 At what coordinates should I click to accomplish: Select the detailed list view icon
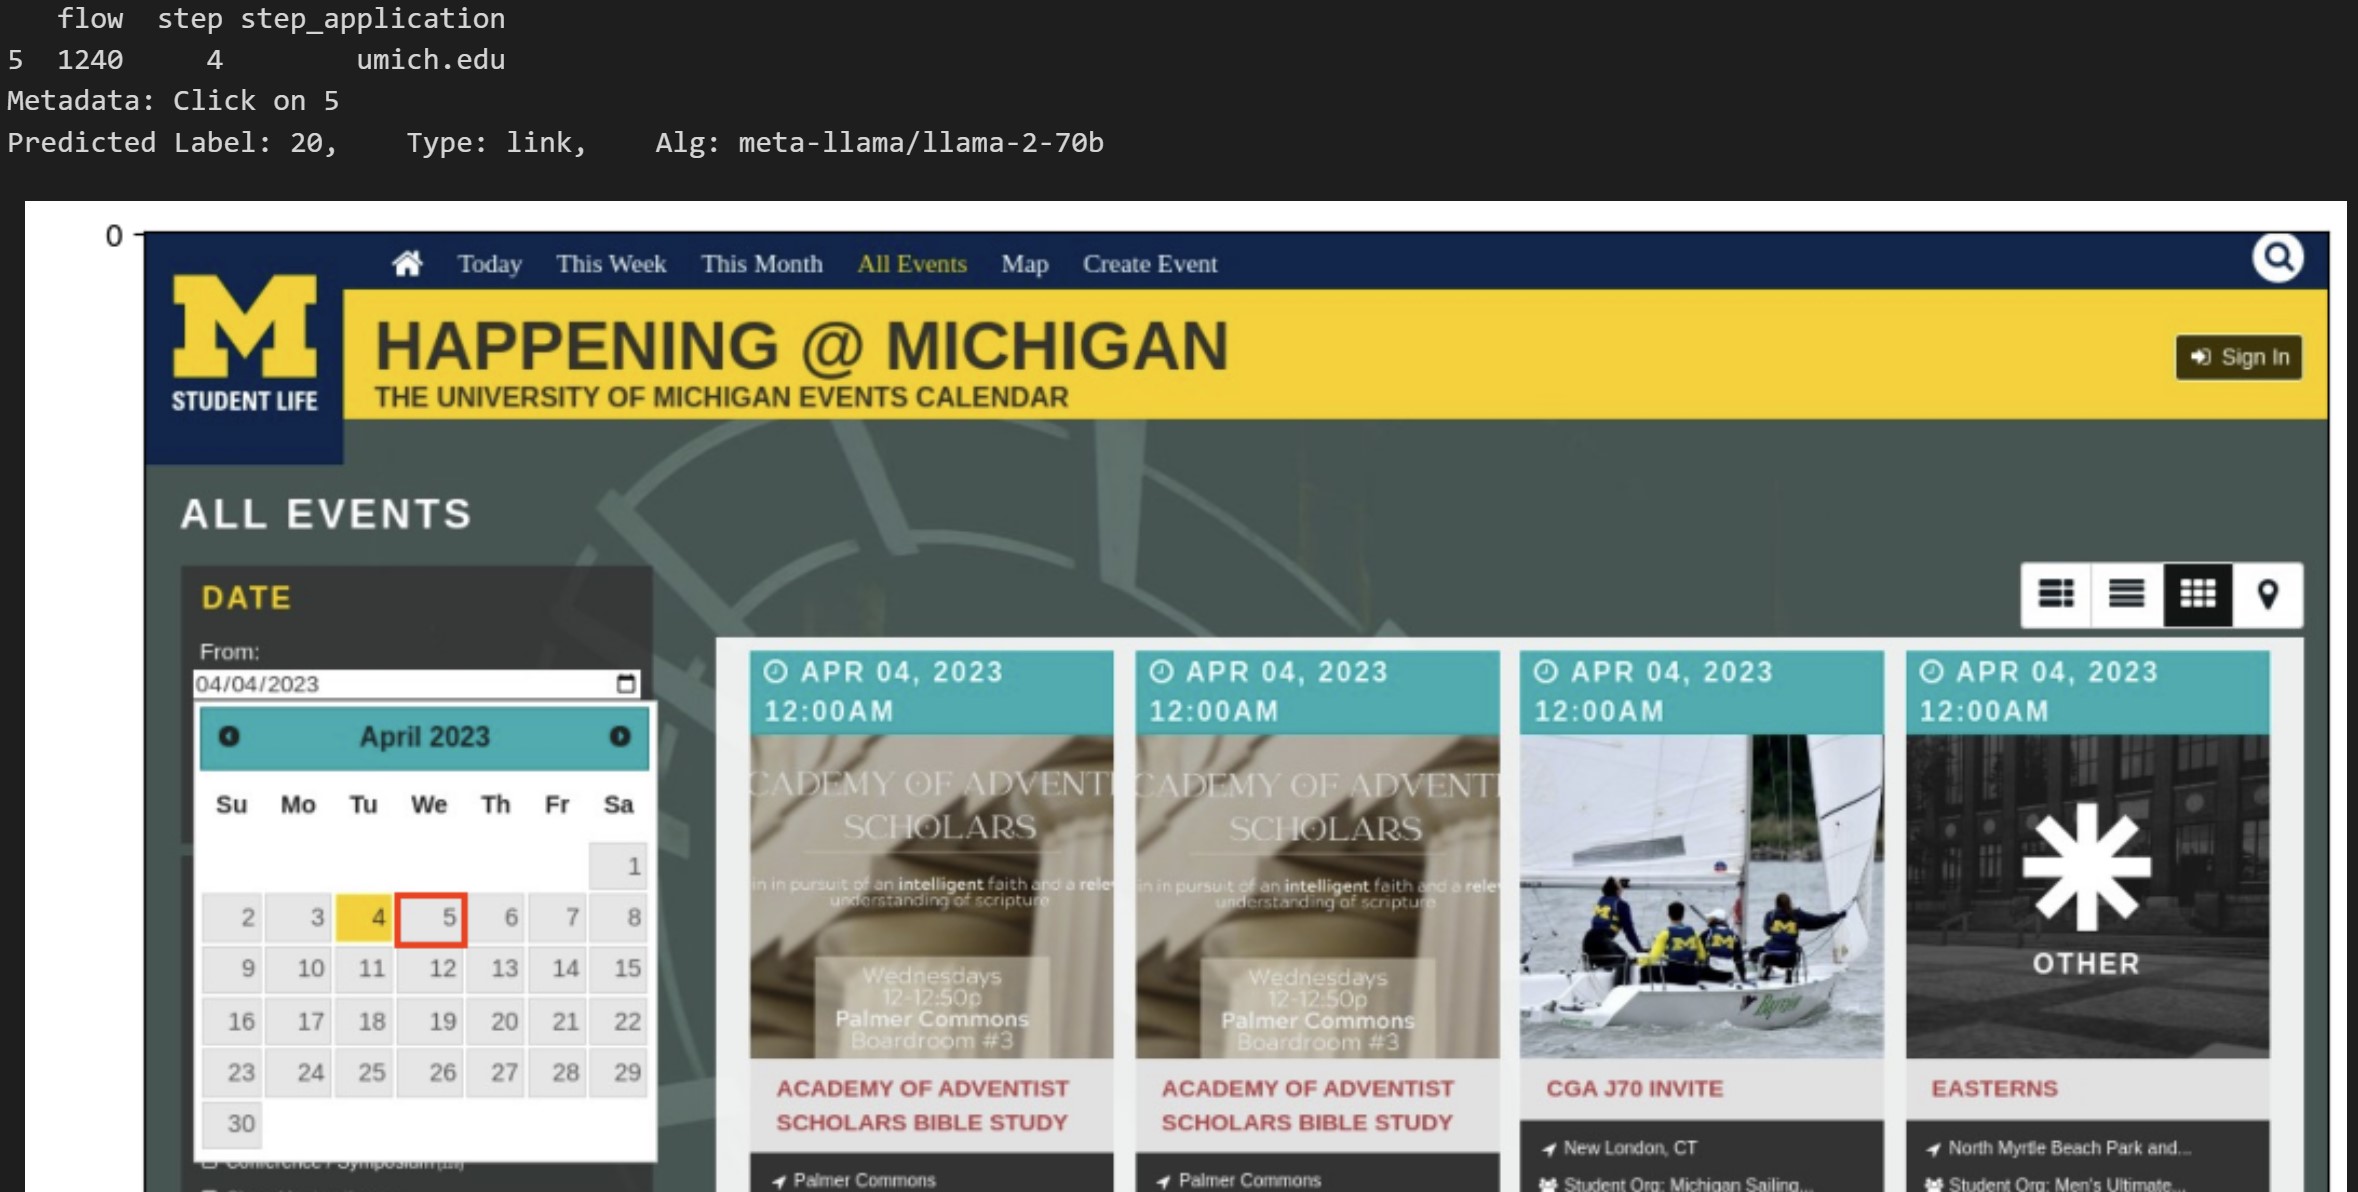coord(2056,595)
